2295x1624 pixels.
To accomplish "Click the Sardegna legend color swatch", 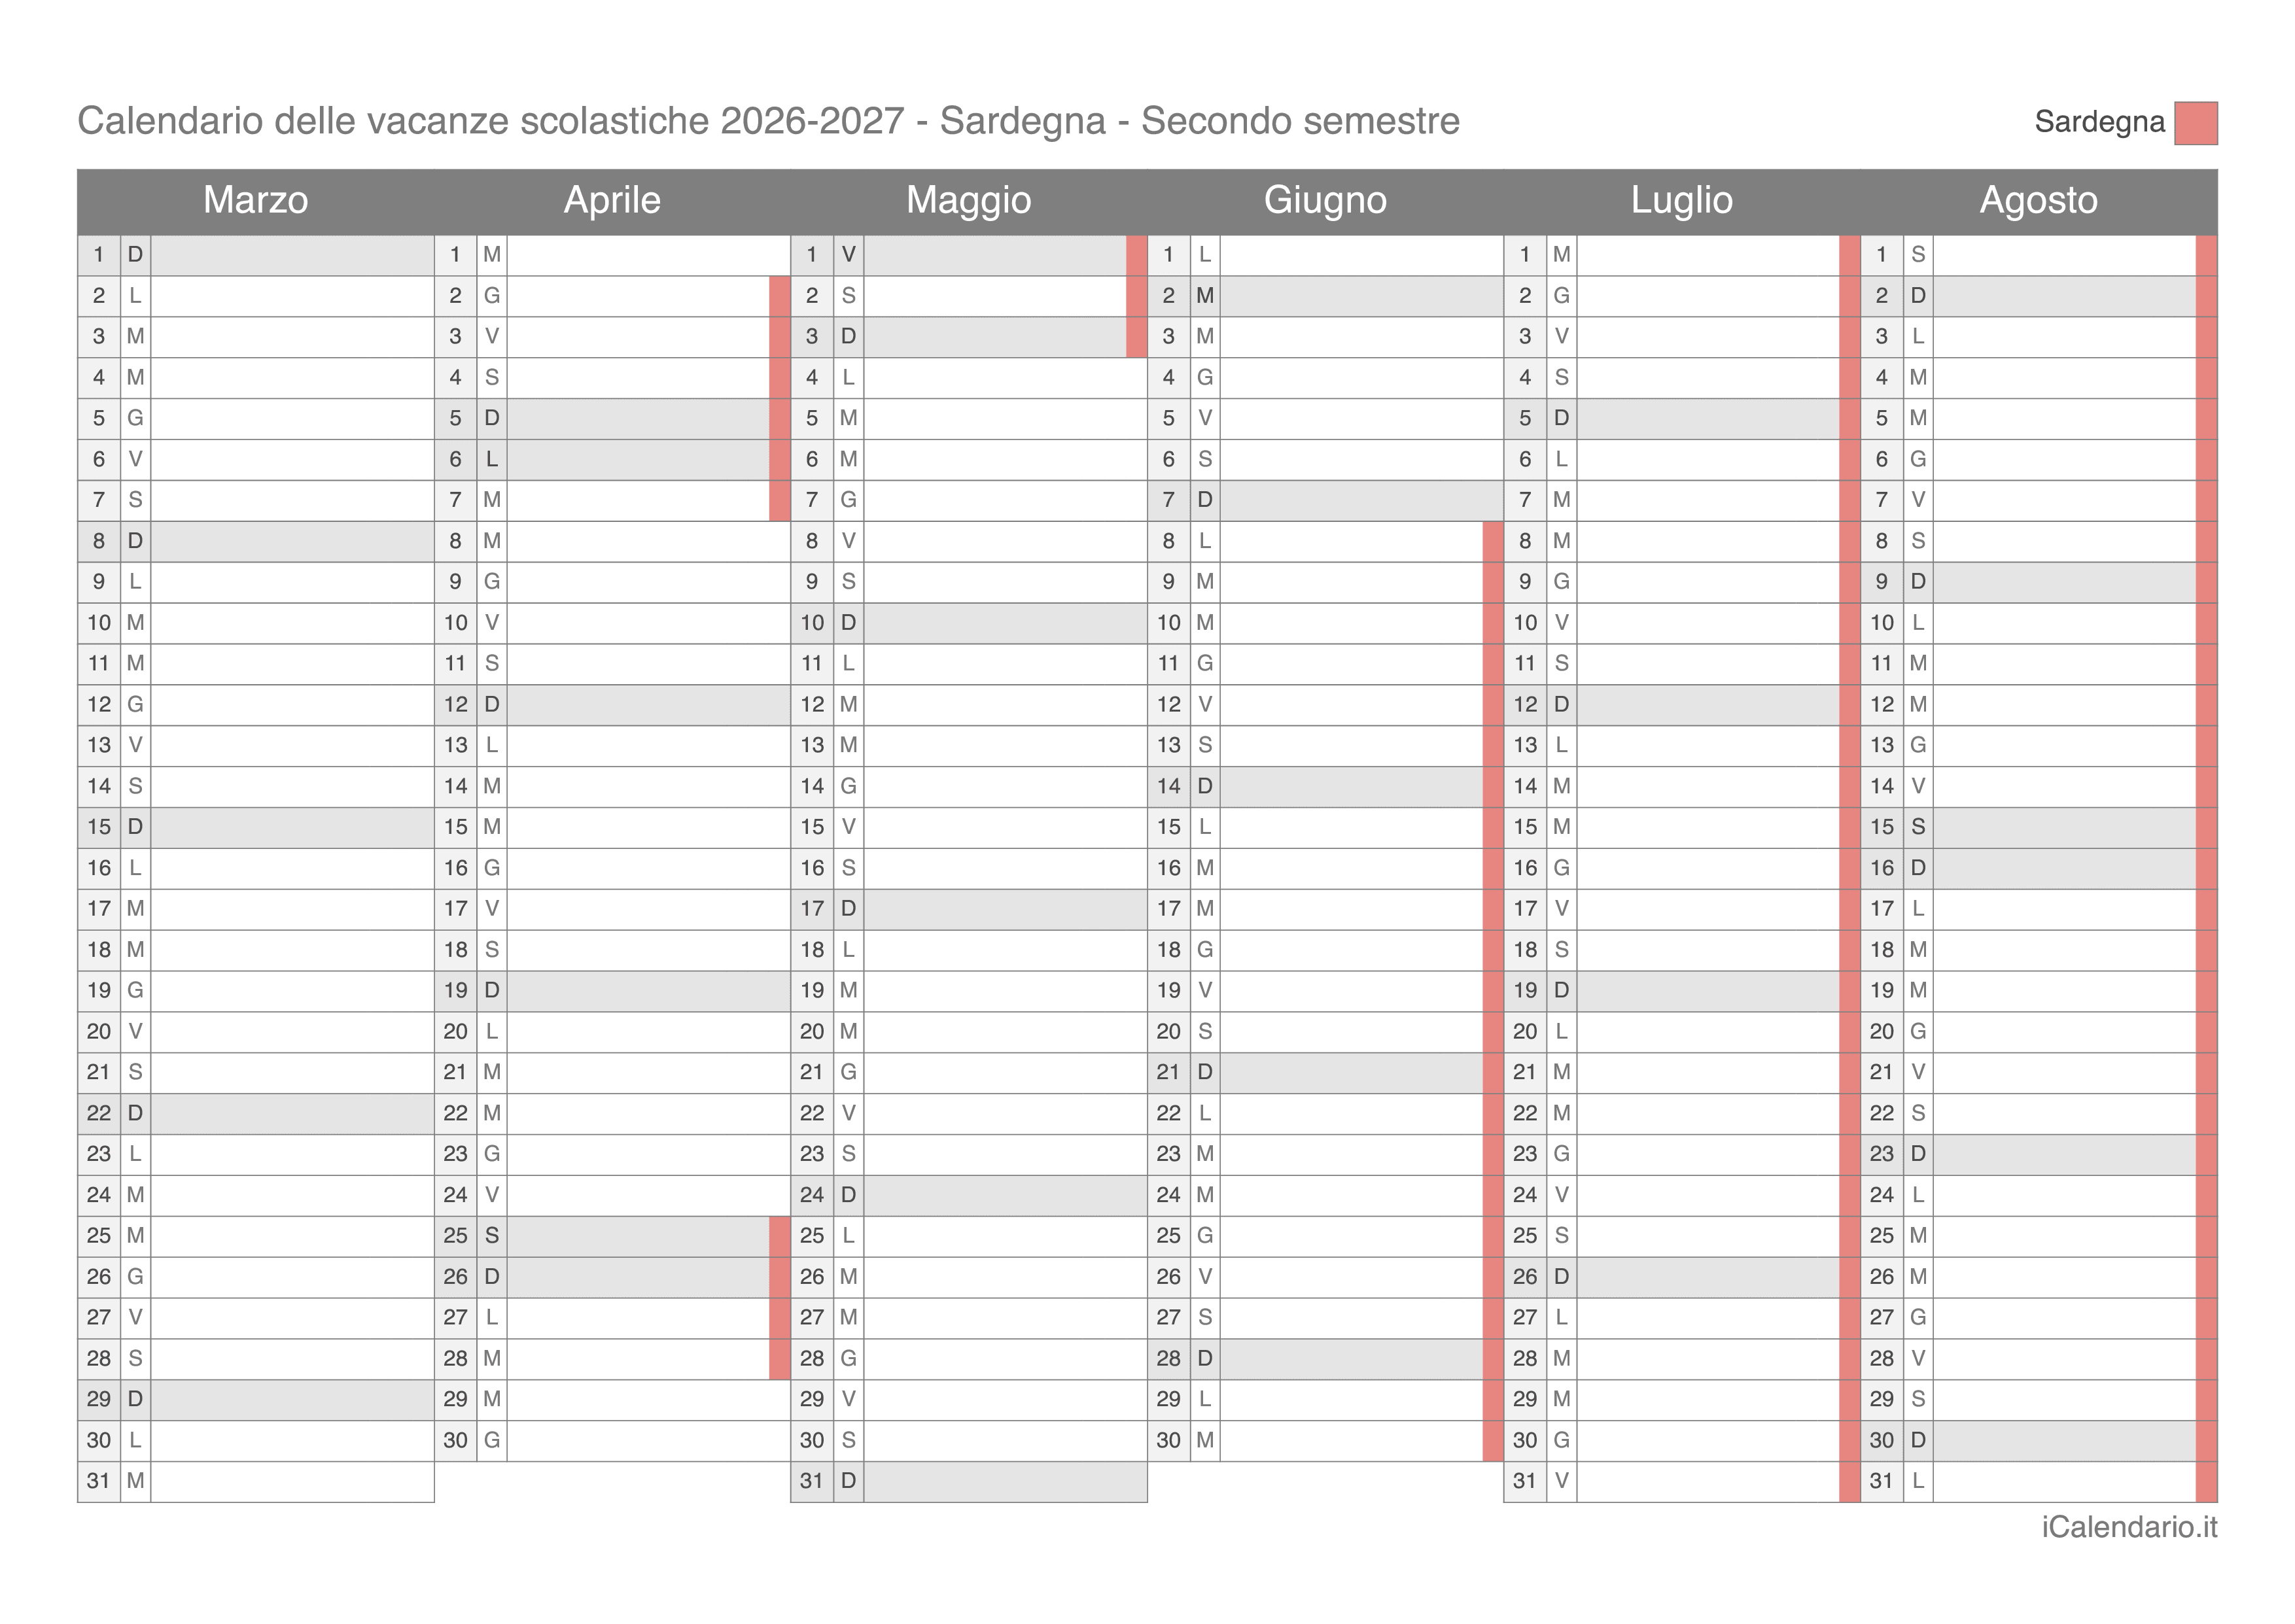I will pyautogui.click(x=2195, y=123).
